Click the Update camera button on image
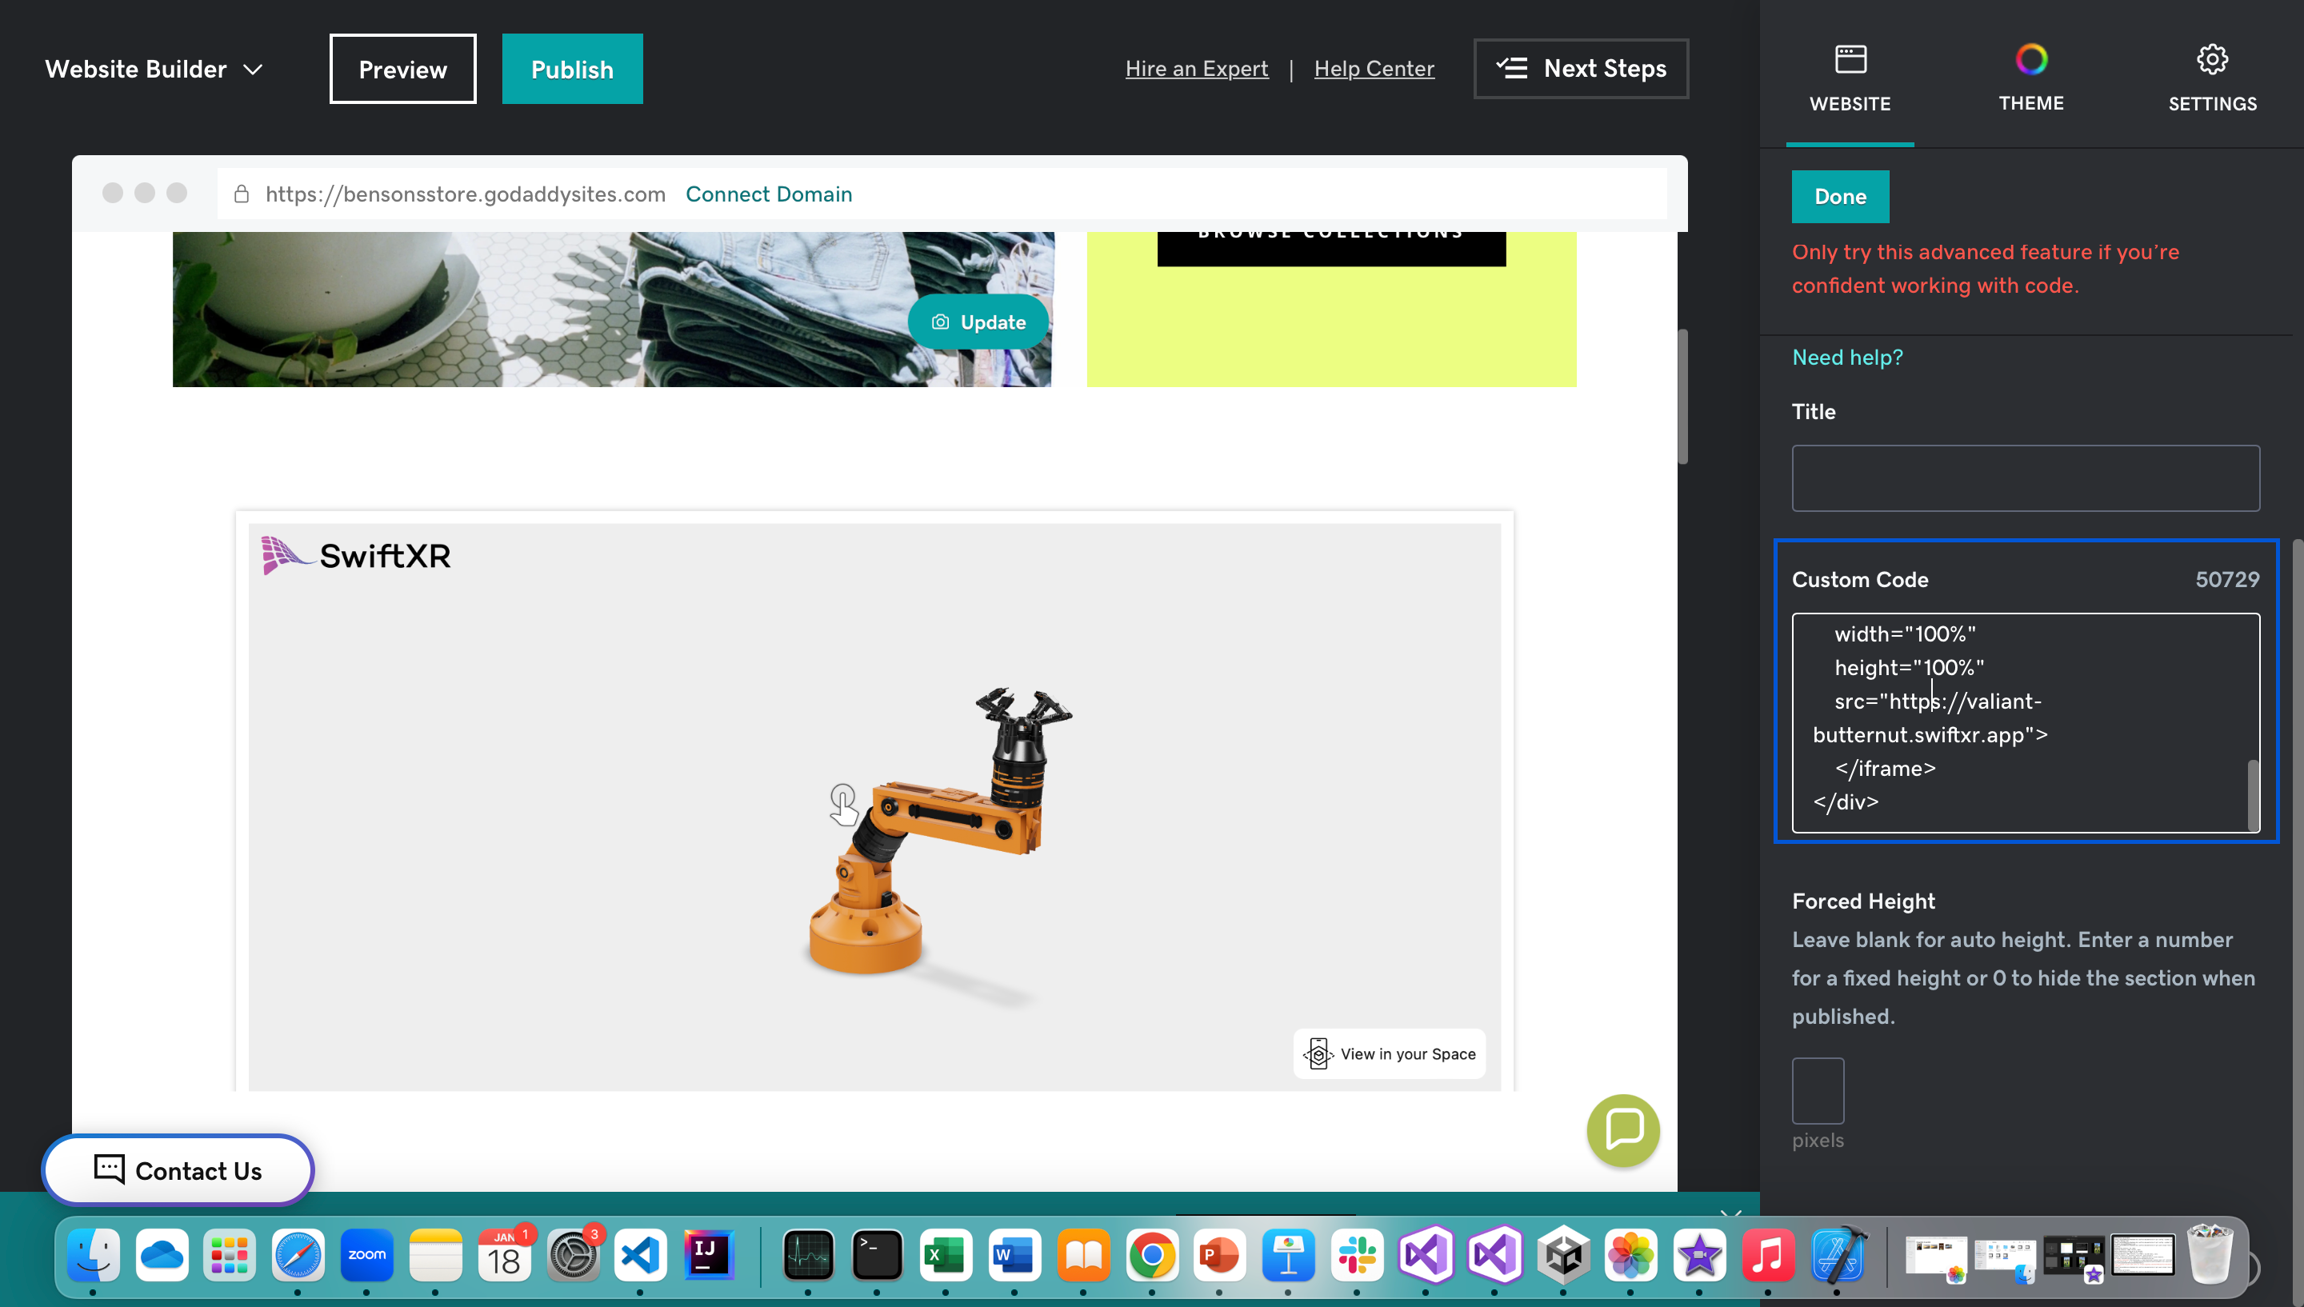The height and width of the screenshot is (1307, 2304). pyautogui.click(x=978, y=322)
